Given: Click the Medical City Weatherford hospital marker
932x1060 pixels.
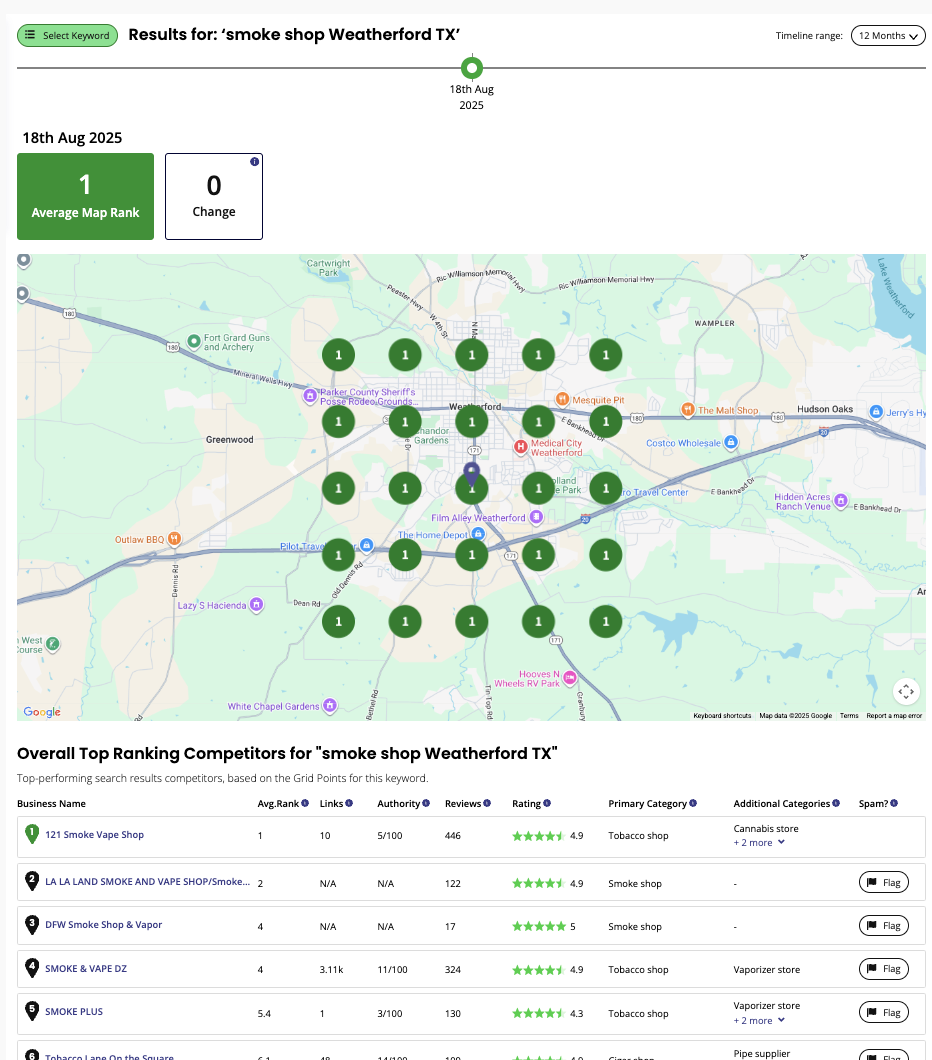Looking at the screenshot, I should pos(520,446).
